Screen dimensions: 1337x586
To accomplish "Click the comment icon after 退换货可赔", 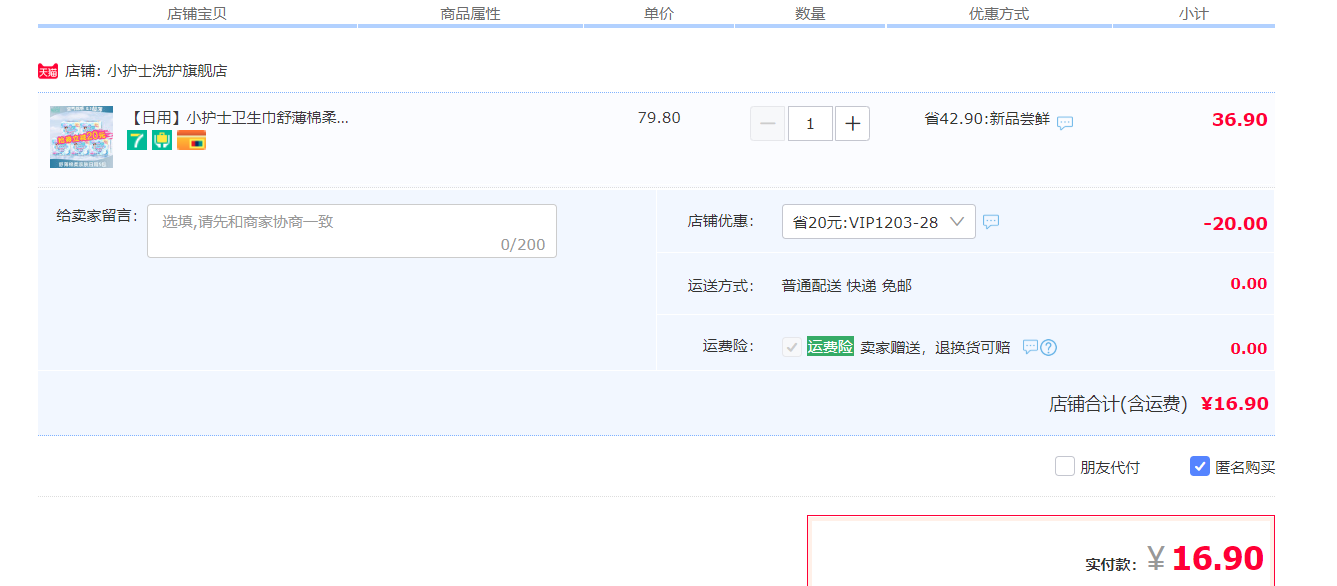I will pyautogui.click(x=1030, y=347).
